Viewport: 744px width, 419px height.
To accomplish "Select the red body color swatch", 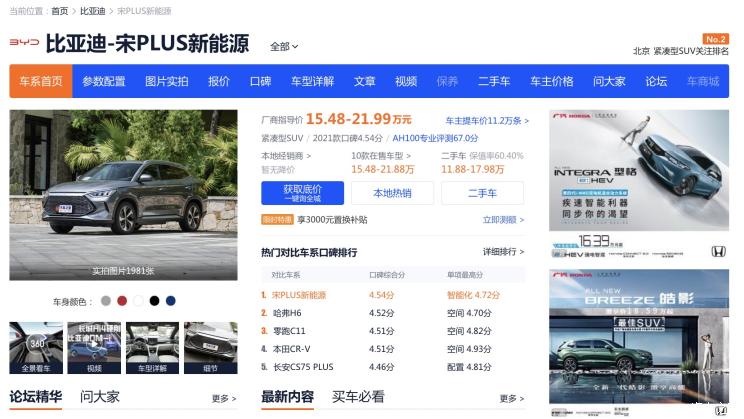I will pos(122,301).
